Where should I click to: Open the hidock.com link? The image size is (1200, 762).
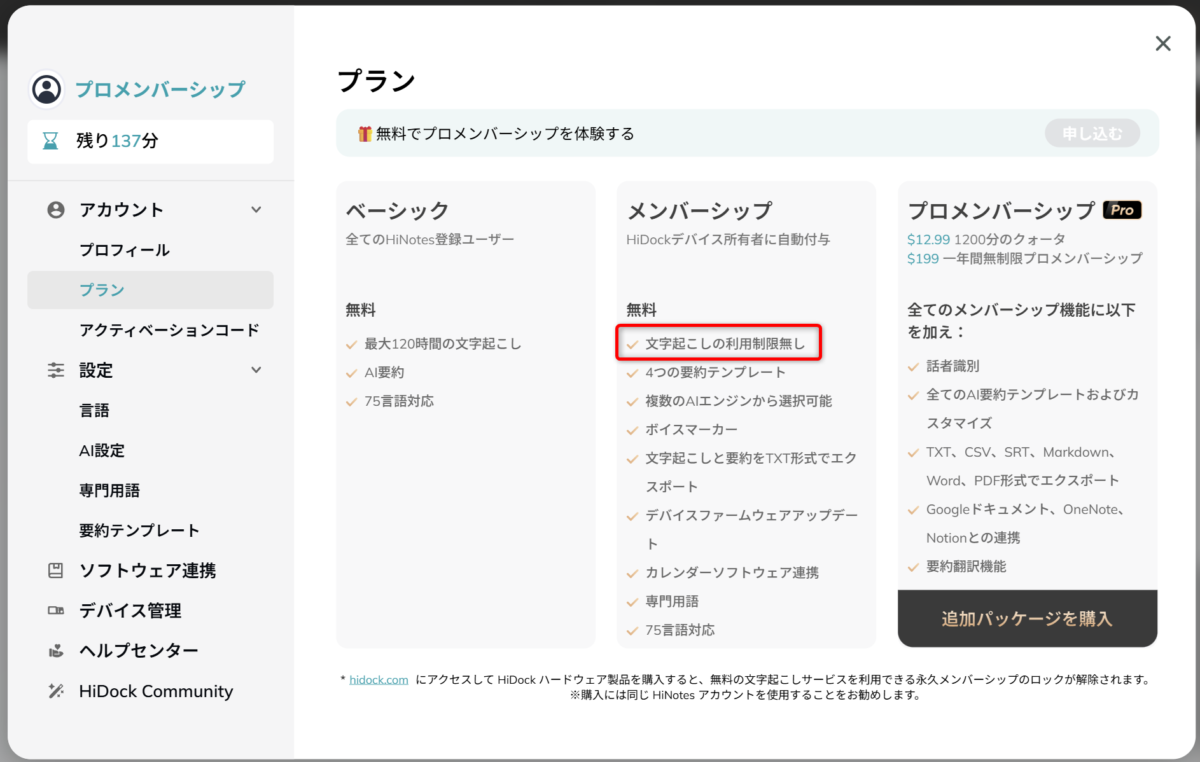pos(379,680)
